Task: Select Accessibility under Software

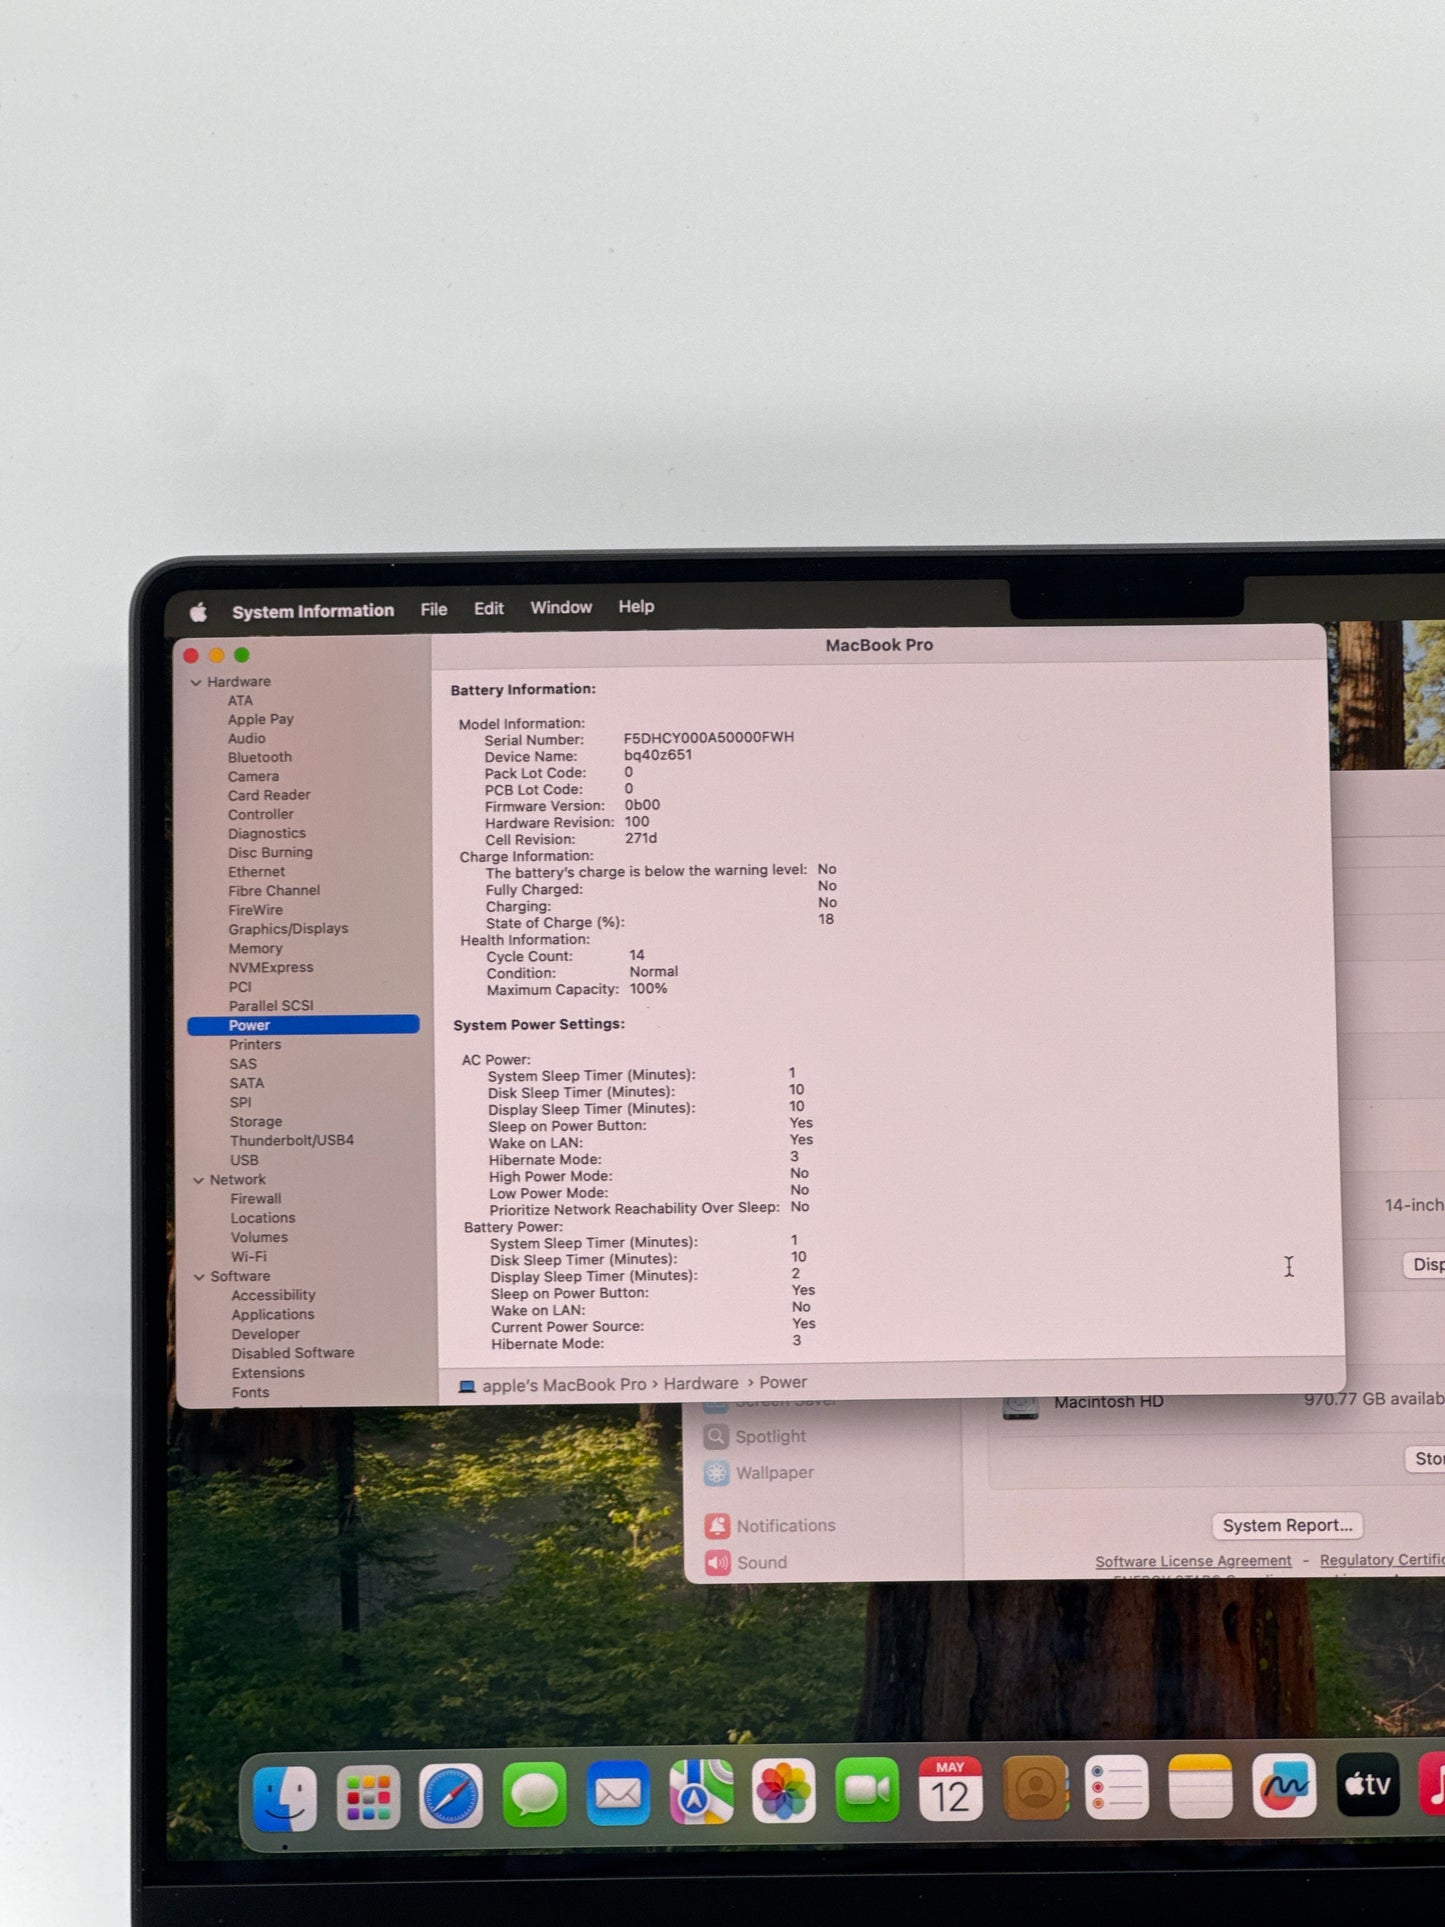Action: pyautogui.click(x=273, y=1296)
